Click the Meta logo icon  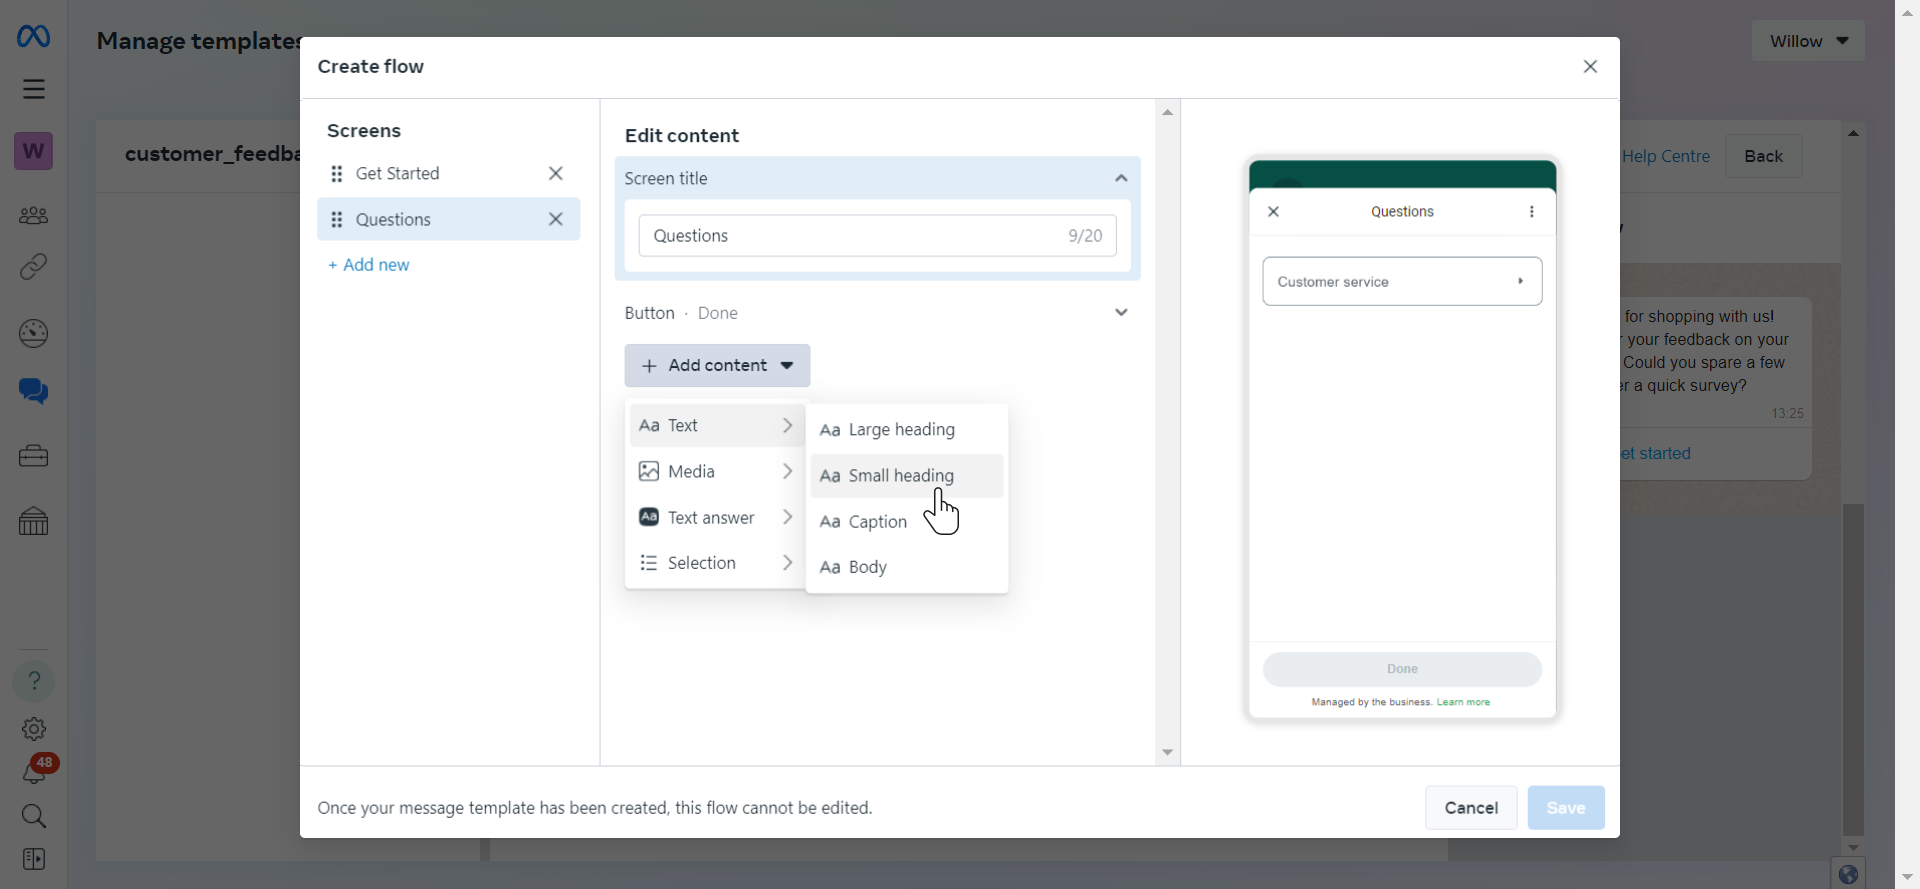click(33, 37)
